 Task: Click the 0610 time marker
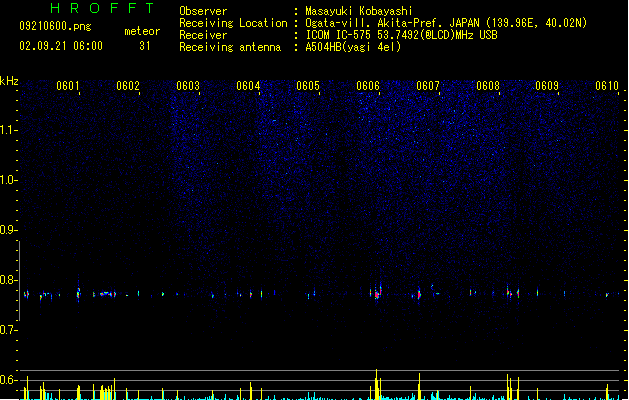click(x=607, y=86)
